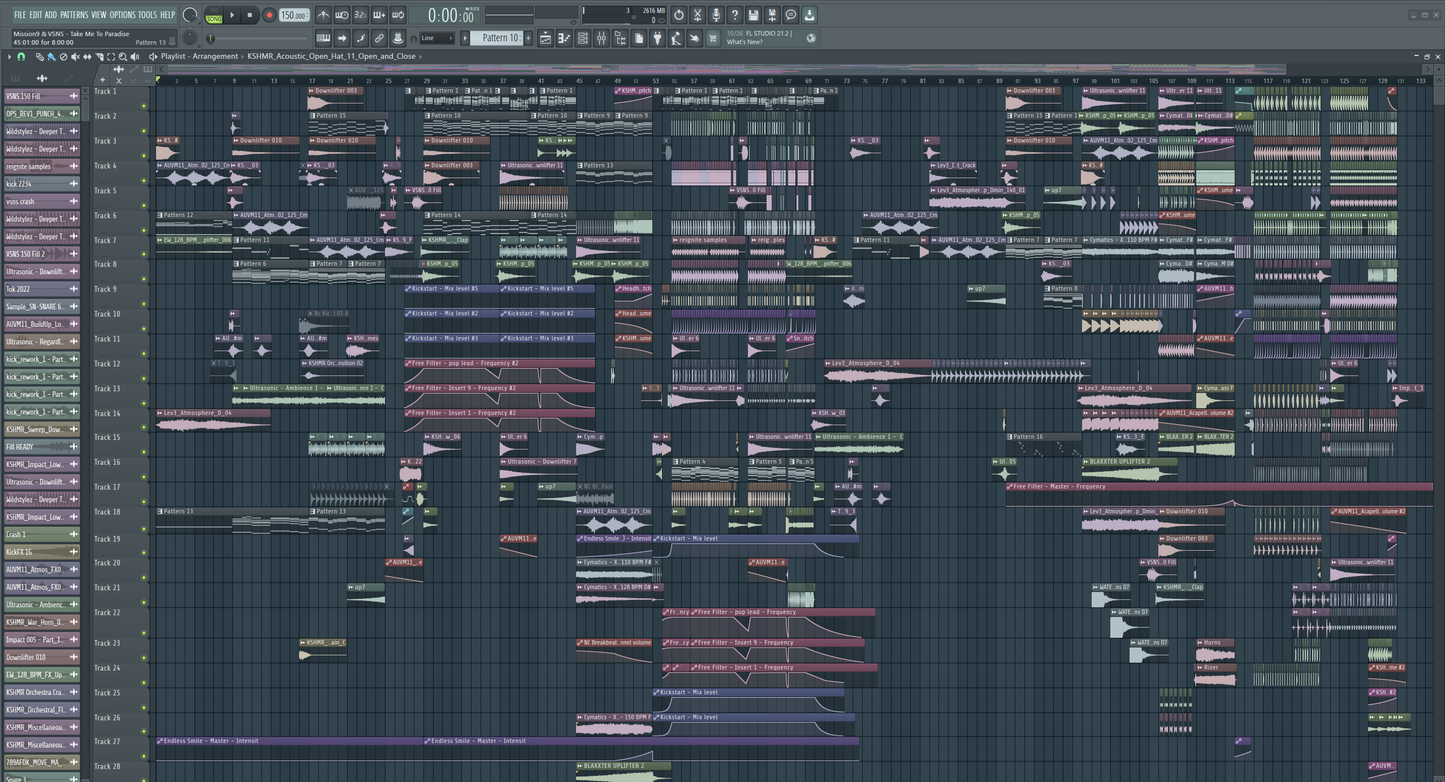Select the Mute tool in playlist toolbar
The height and width of the screenshot is (782, 1445).
pos(74,57)
